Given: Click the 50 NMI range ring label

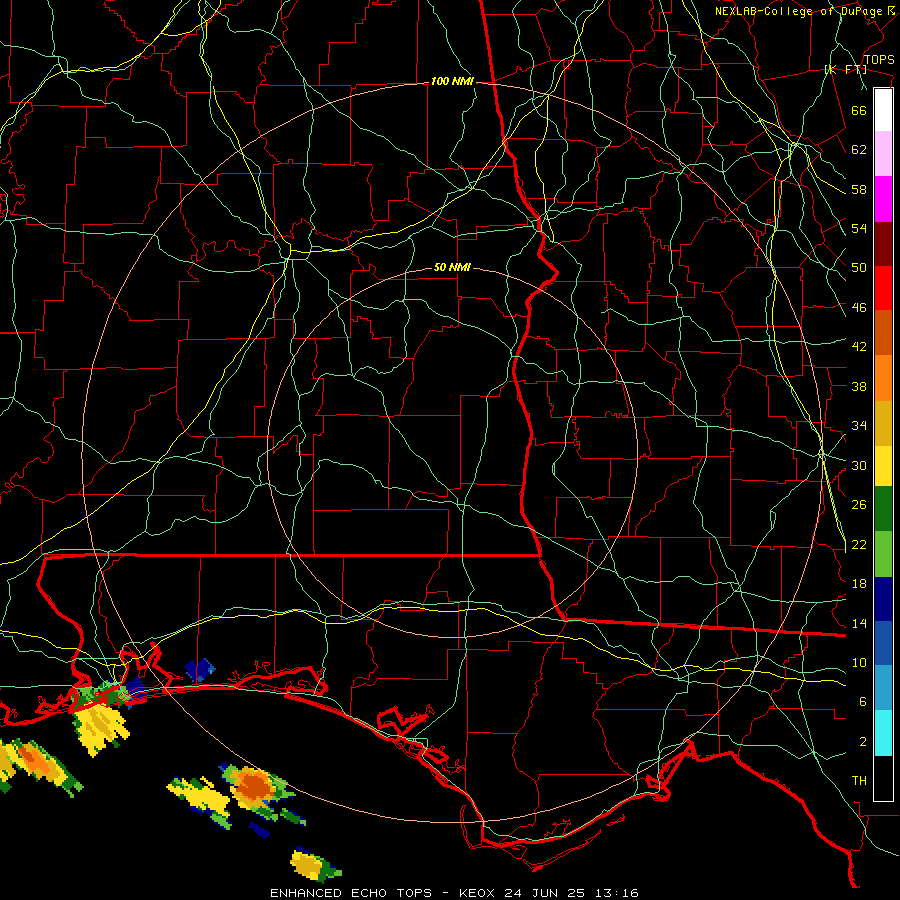Looking at the screenshot, I should pos(452,267).
